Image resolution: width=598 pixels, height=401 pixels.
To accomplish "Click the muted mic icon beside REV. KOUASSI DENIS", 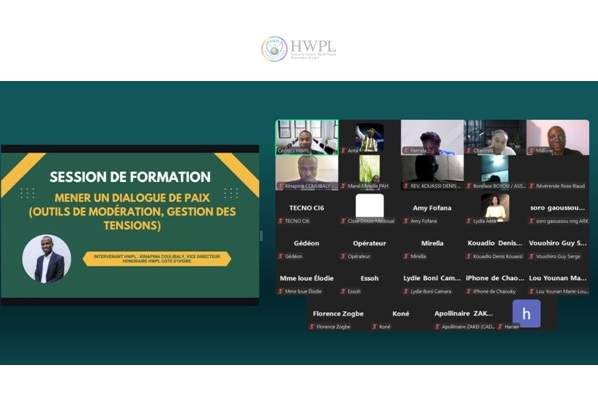I will (406, 186).
